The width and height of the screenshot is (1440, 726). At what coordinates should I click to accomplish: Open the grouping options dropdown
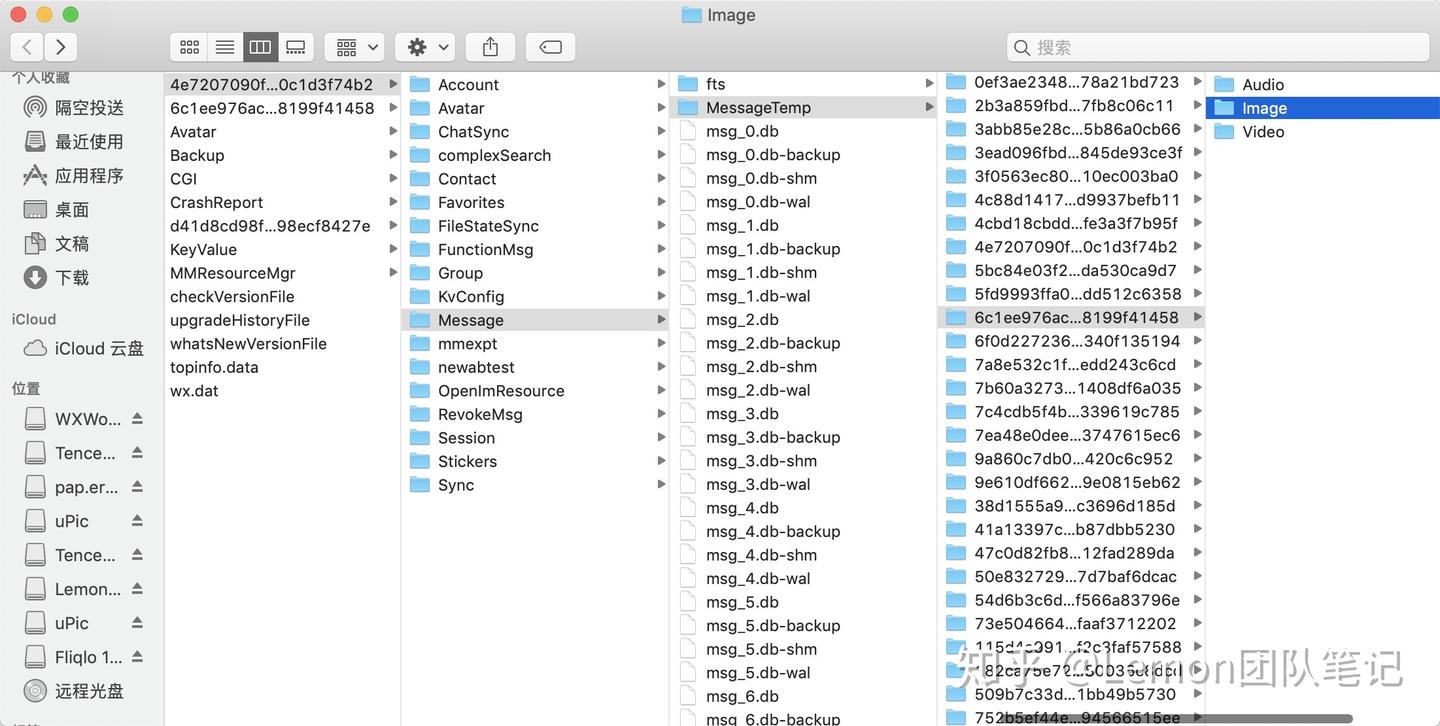click(x=355, y=46)
